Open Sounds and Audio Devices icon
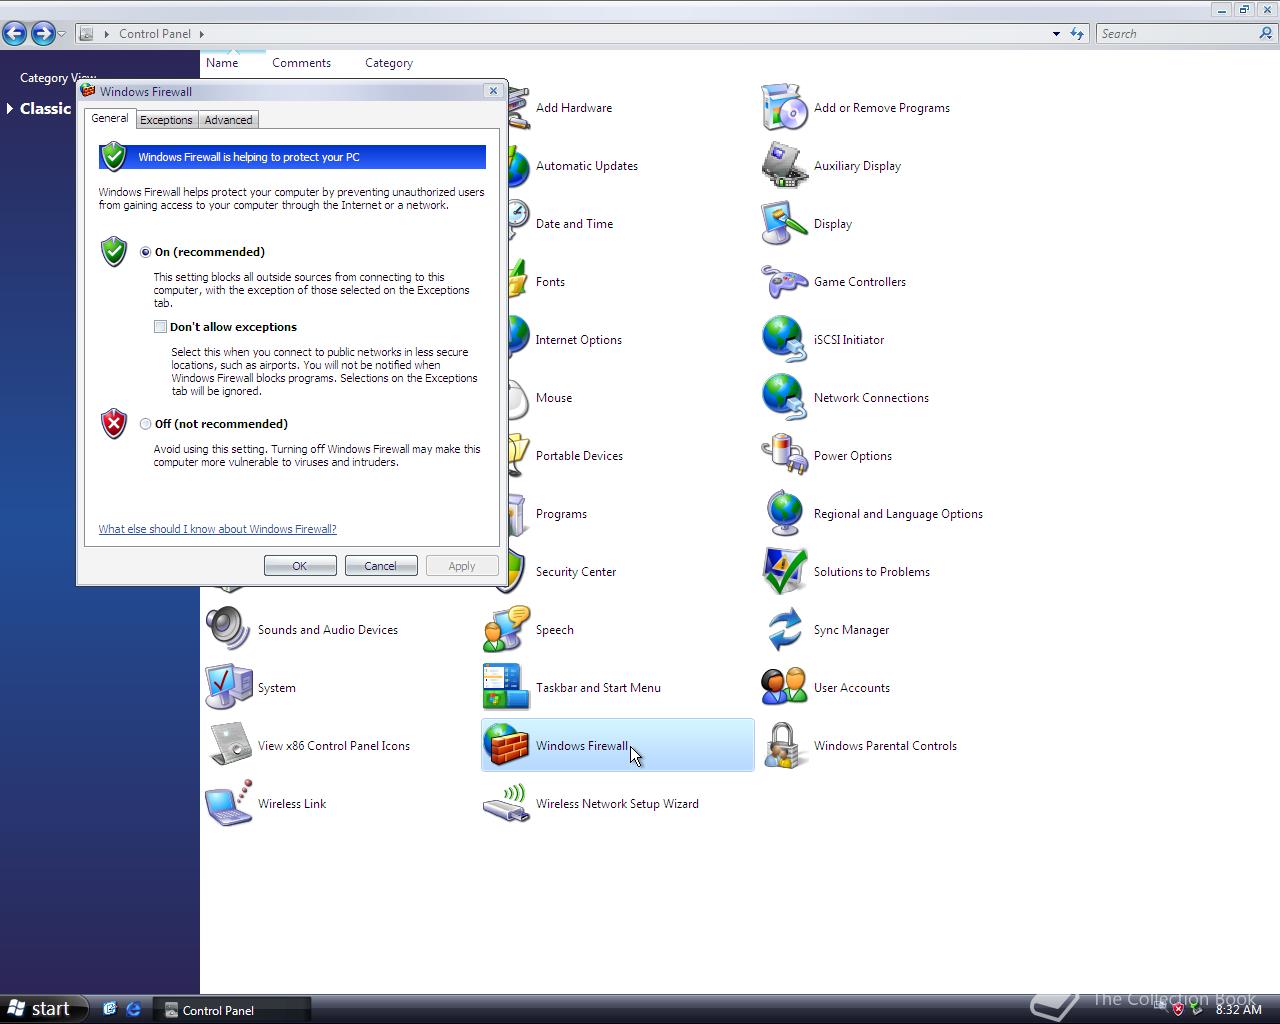The width and height of the screenshot is (1280, 1024). pyautogui.click(x=228, y=629)
